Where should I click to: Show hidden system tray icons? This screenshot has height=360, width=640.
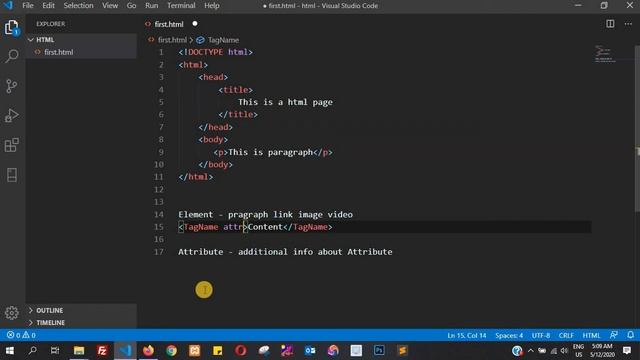click(531, 351)
